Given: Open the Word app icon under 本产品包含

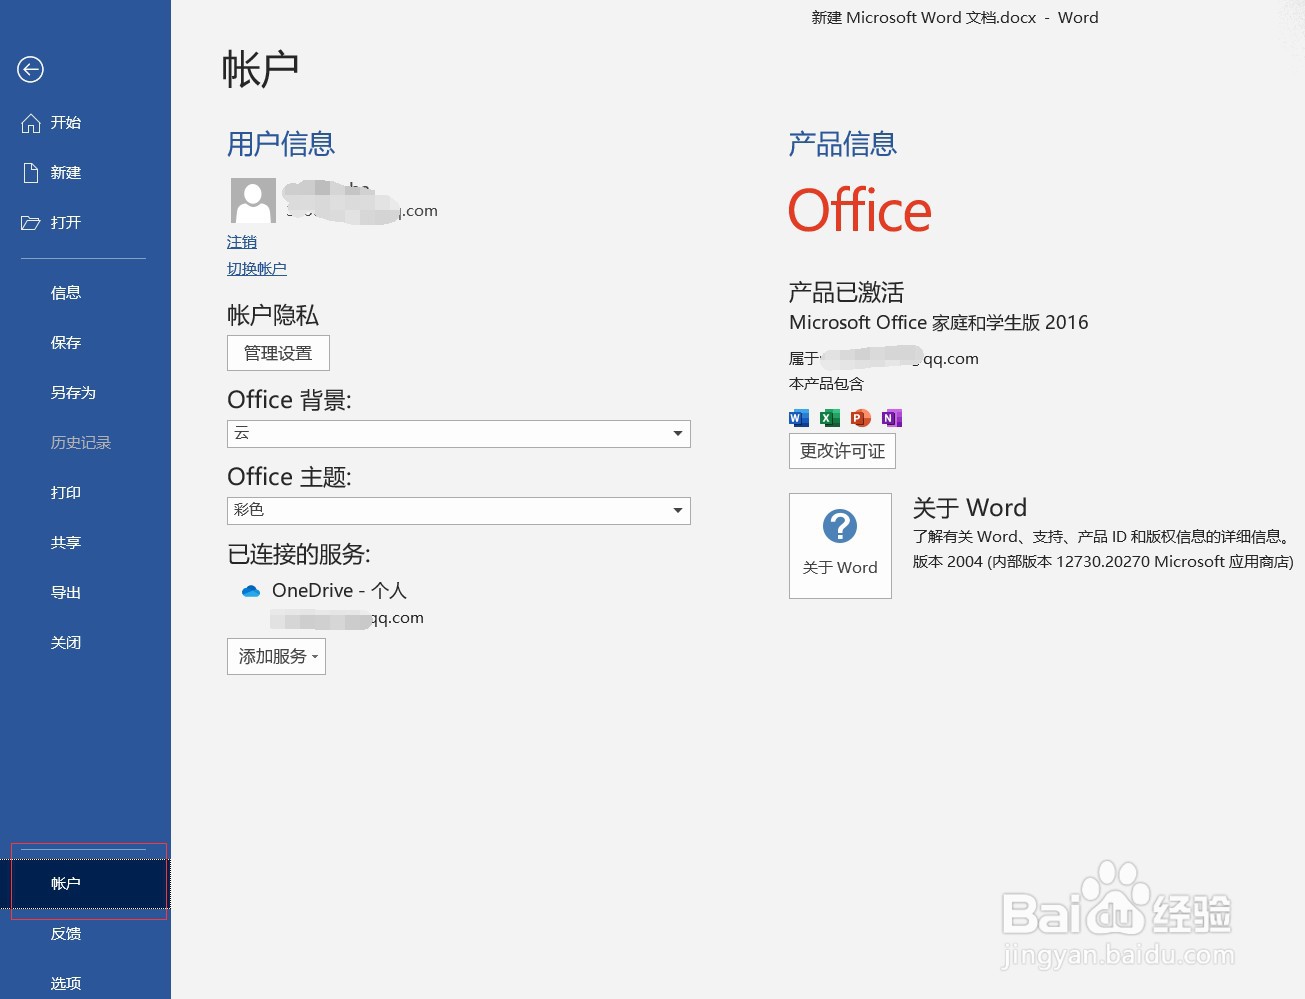Looking at the screenshot, I should [x=798, y=417].
